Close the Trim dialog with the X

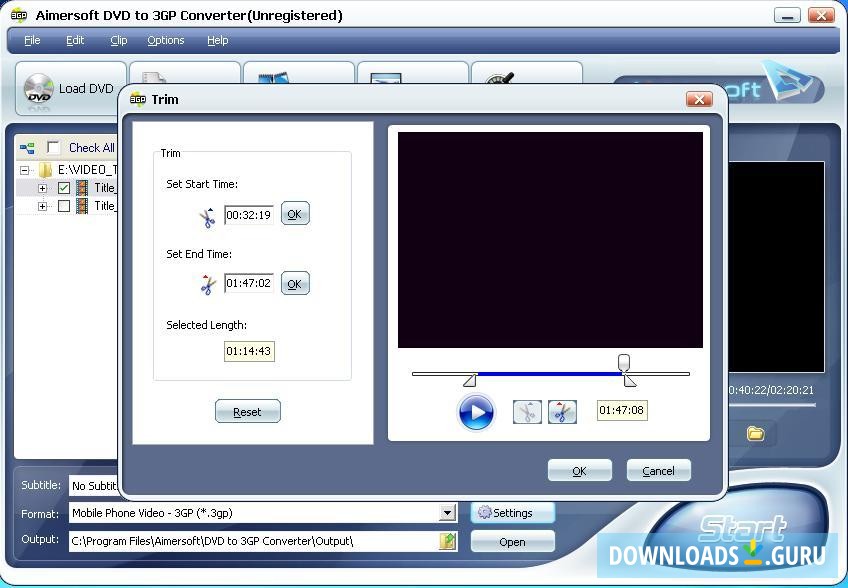pos(699,100)
